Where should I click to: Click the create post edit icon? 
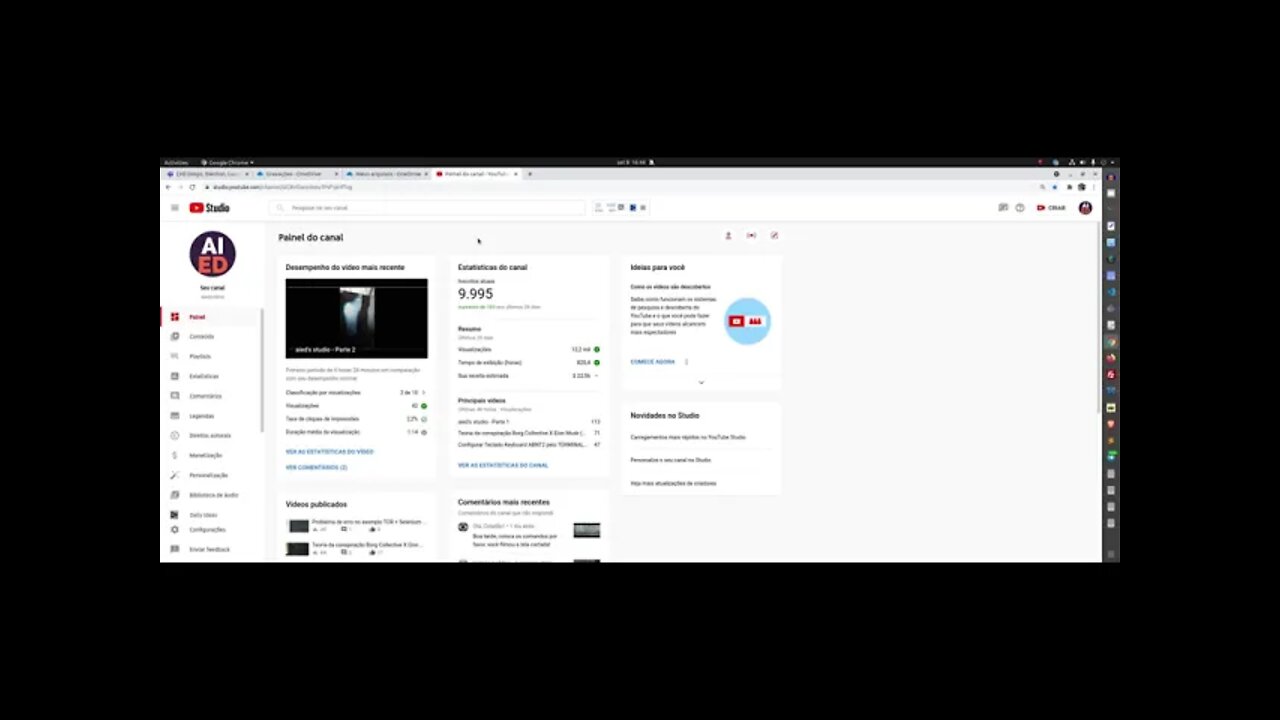(774, 236)
